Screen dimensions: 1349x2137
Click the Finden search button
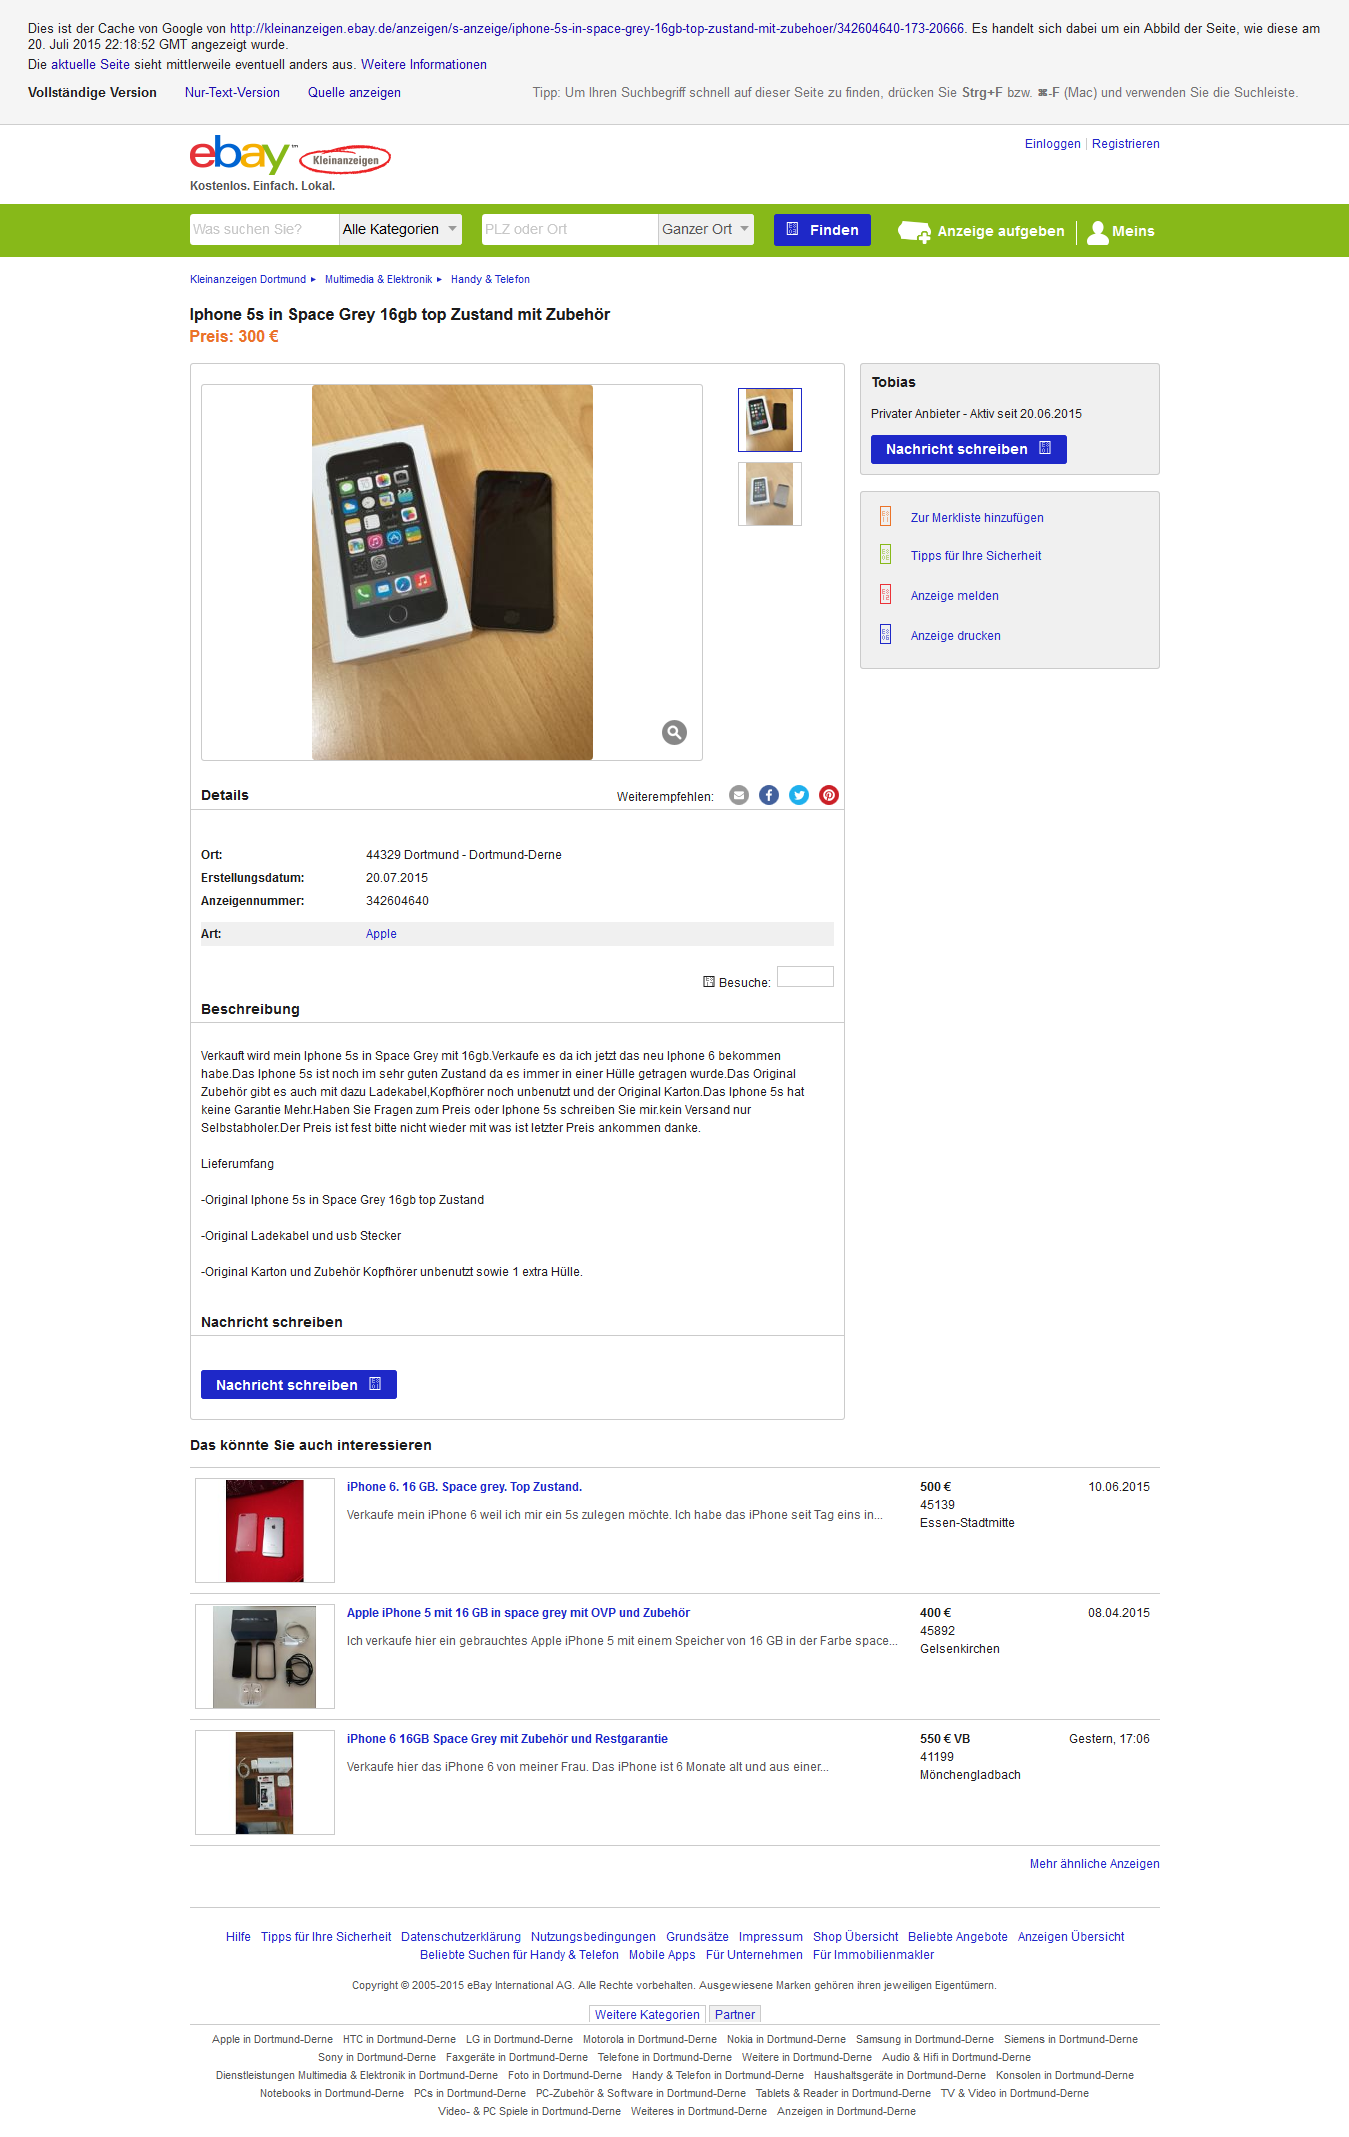822,230
